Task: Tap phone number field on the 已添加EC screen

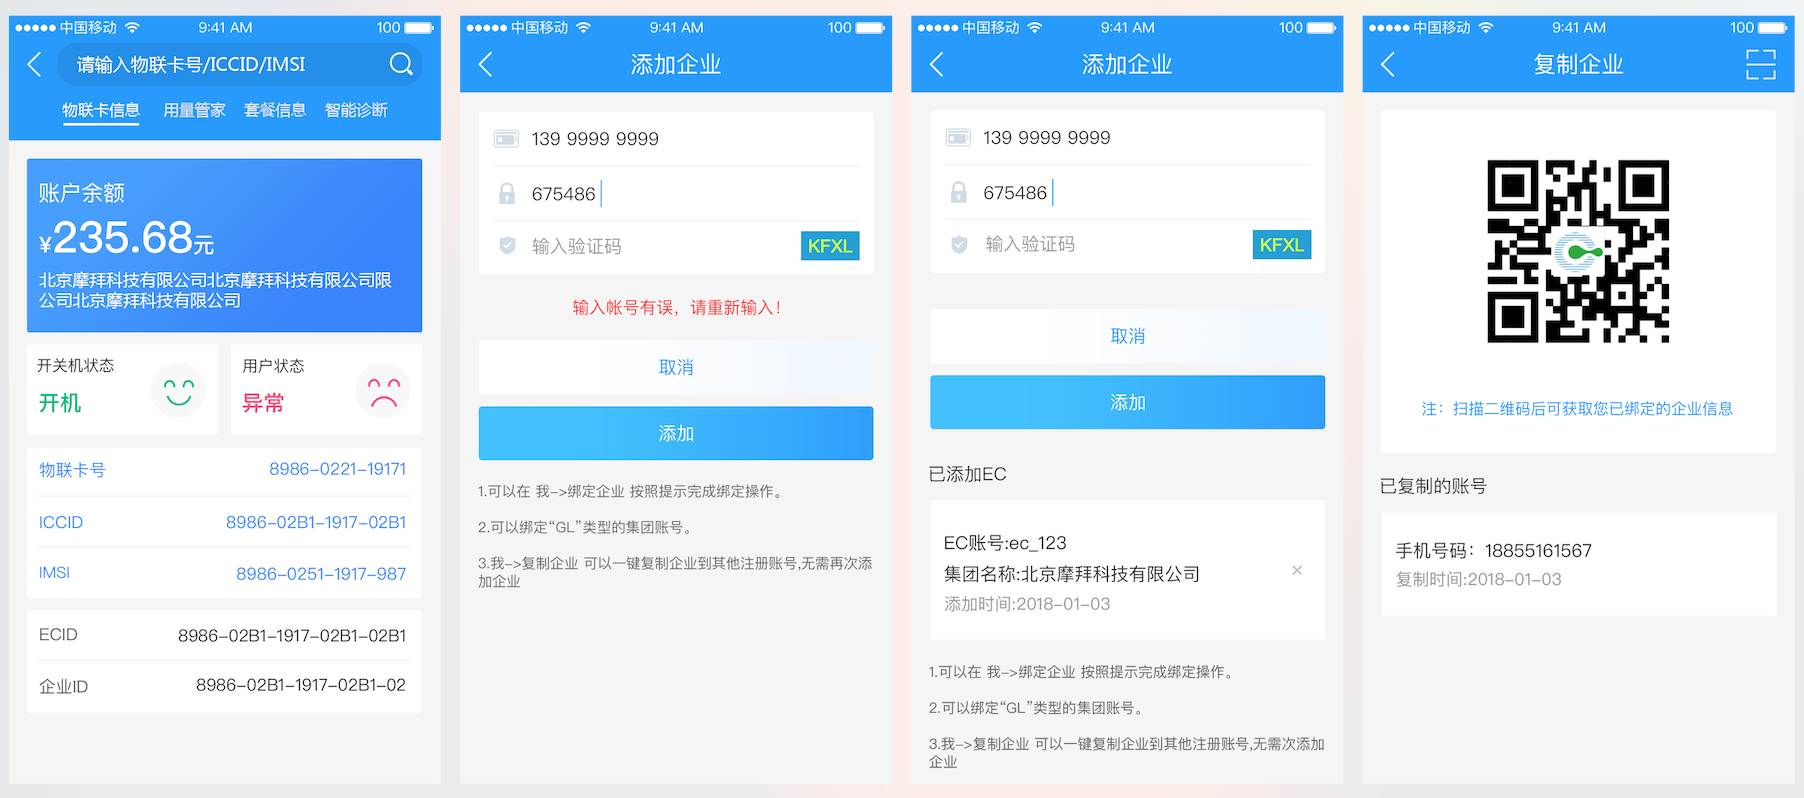Action: (1127, 138)
